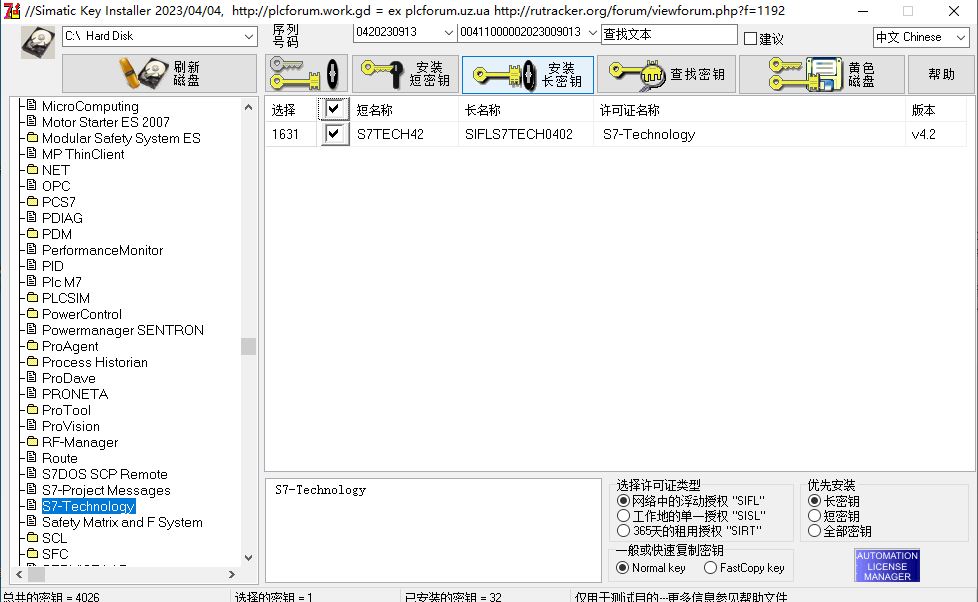Click the v4.2 version cell
The width and height of the screenshot is (978, 602).
pos(923,134)
